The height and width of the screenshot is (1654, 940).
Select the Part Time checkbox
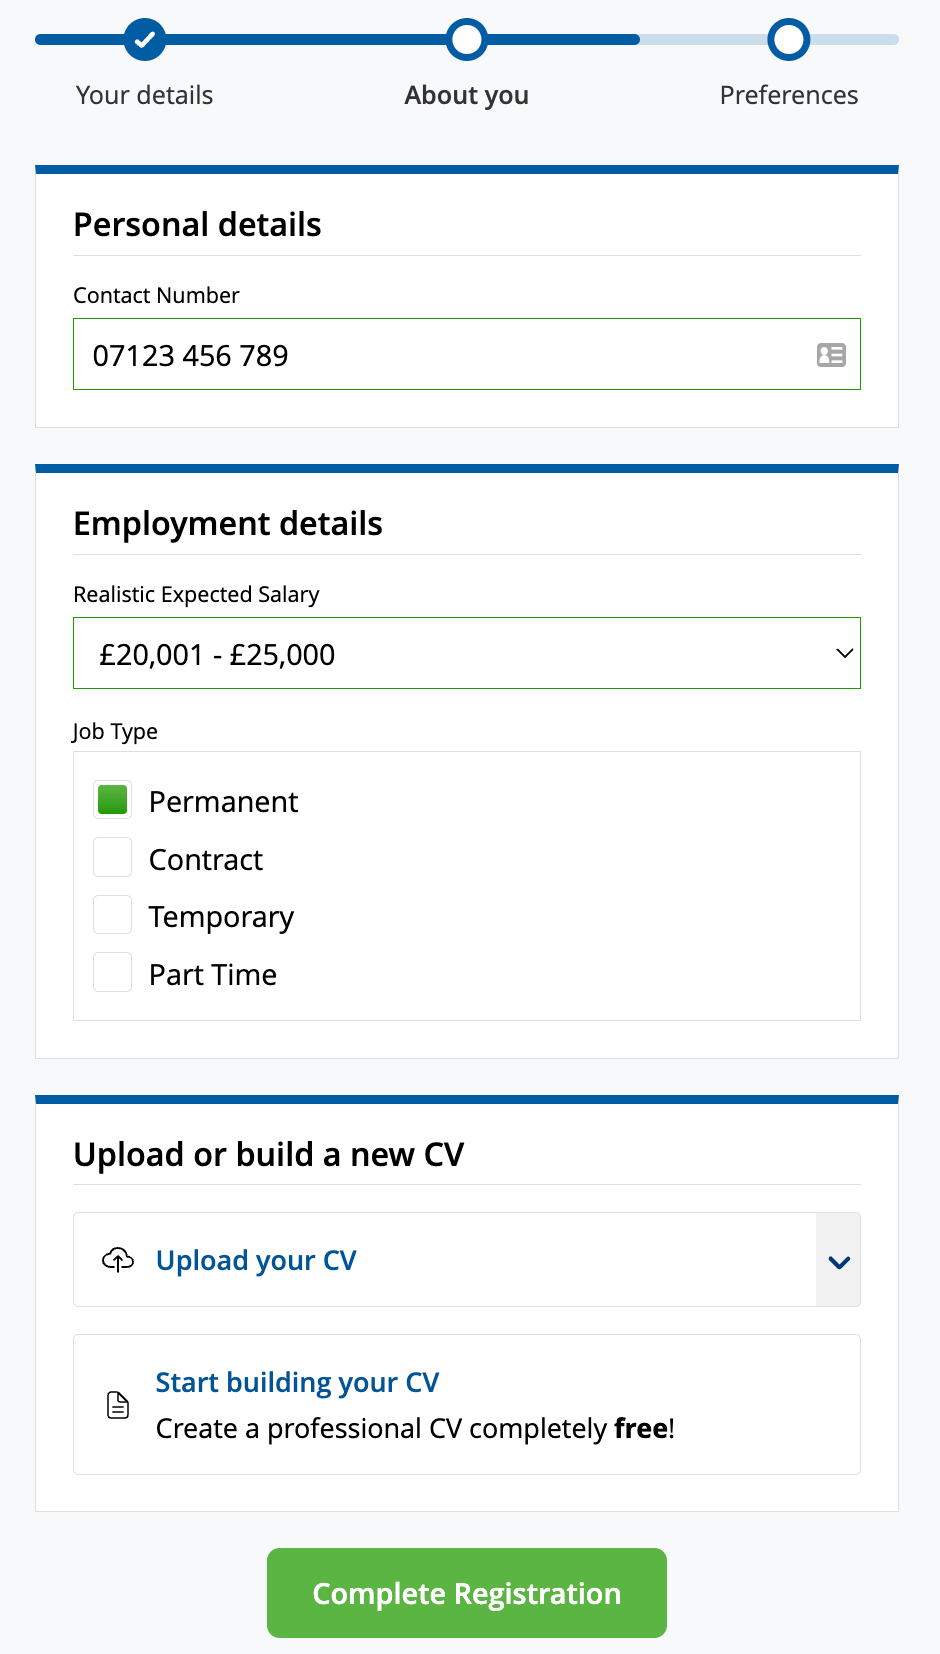[x=113, y=973]
